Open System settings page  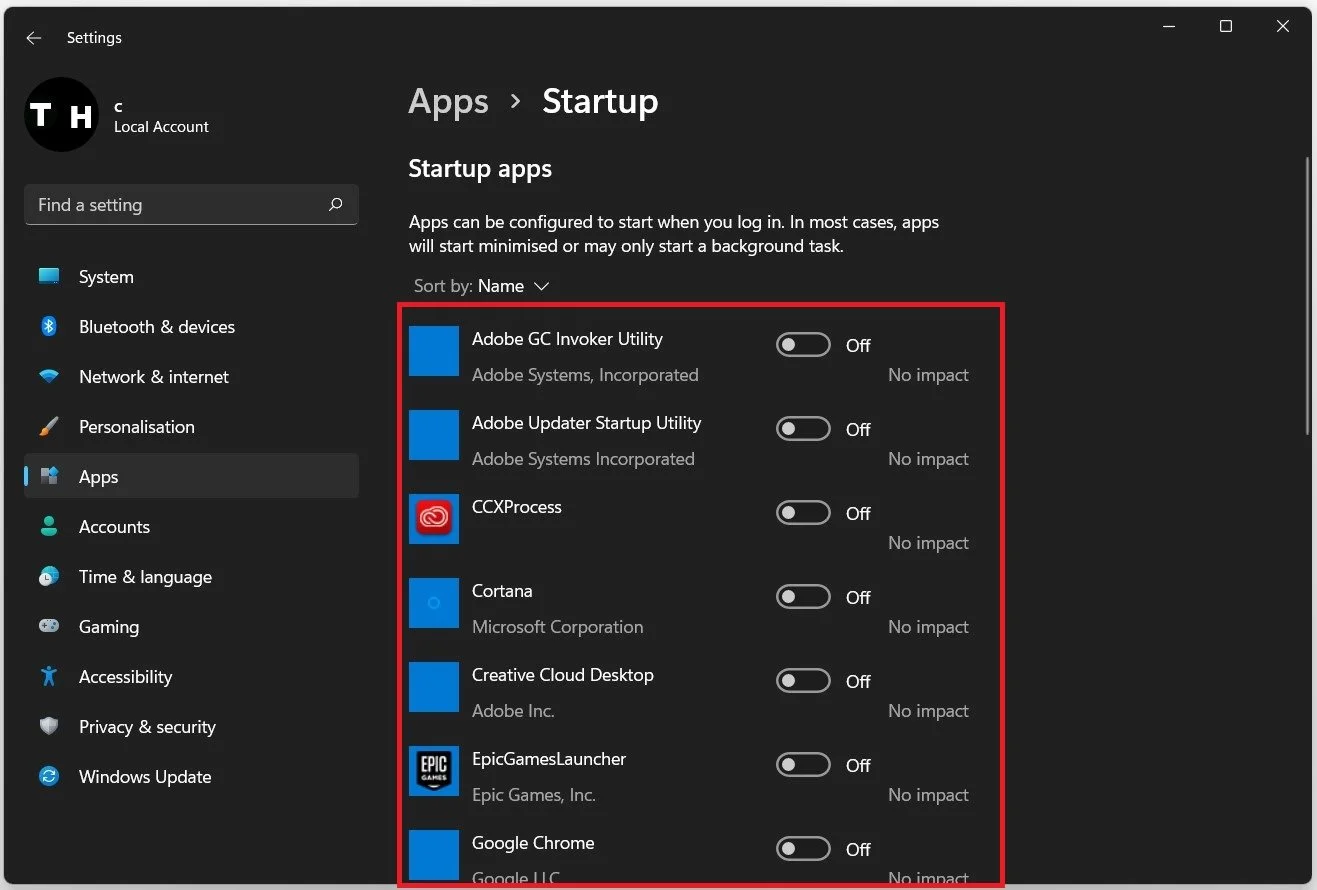pos(191,277)
